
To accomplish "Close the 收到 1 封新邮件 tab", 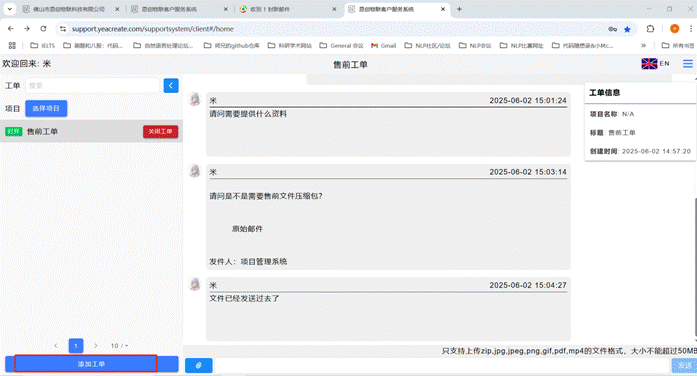I will point(334,9).
